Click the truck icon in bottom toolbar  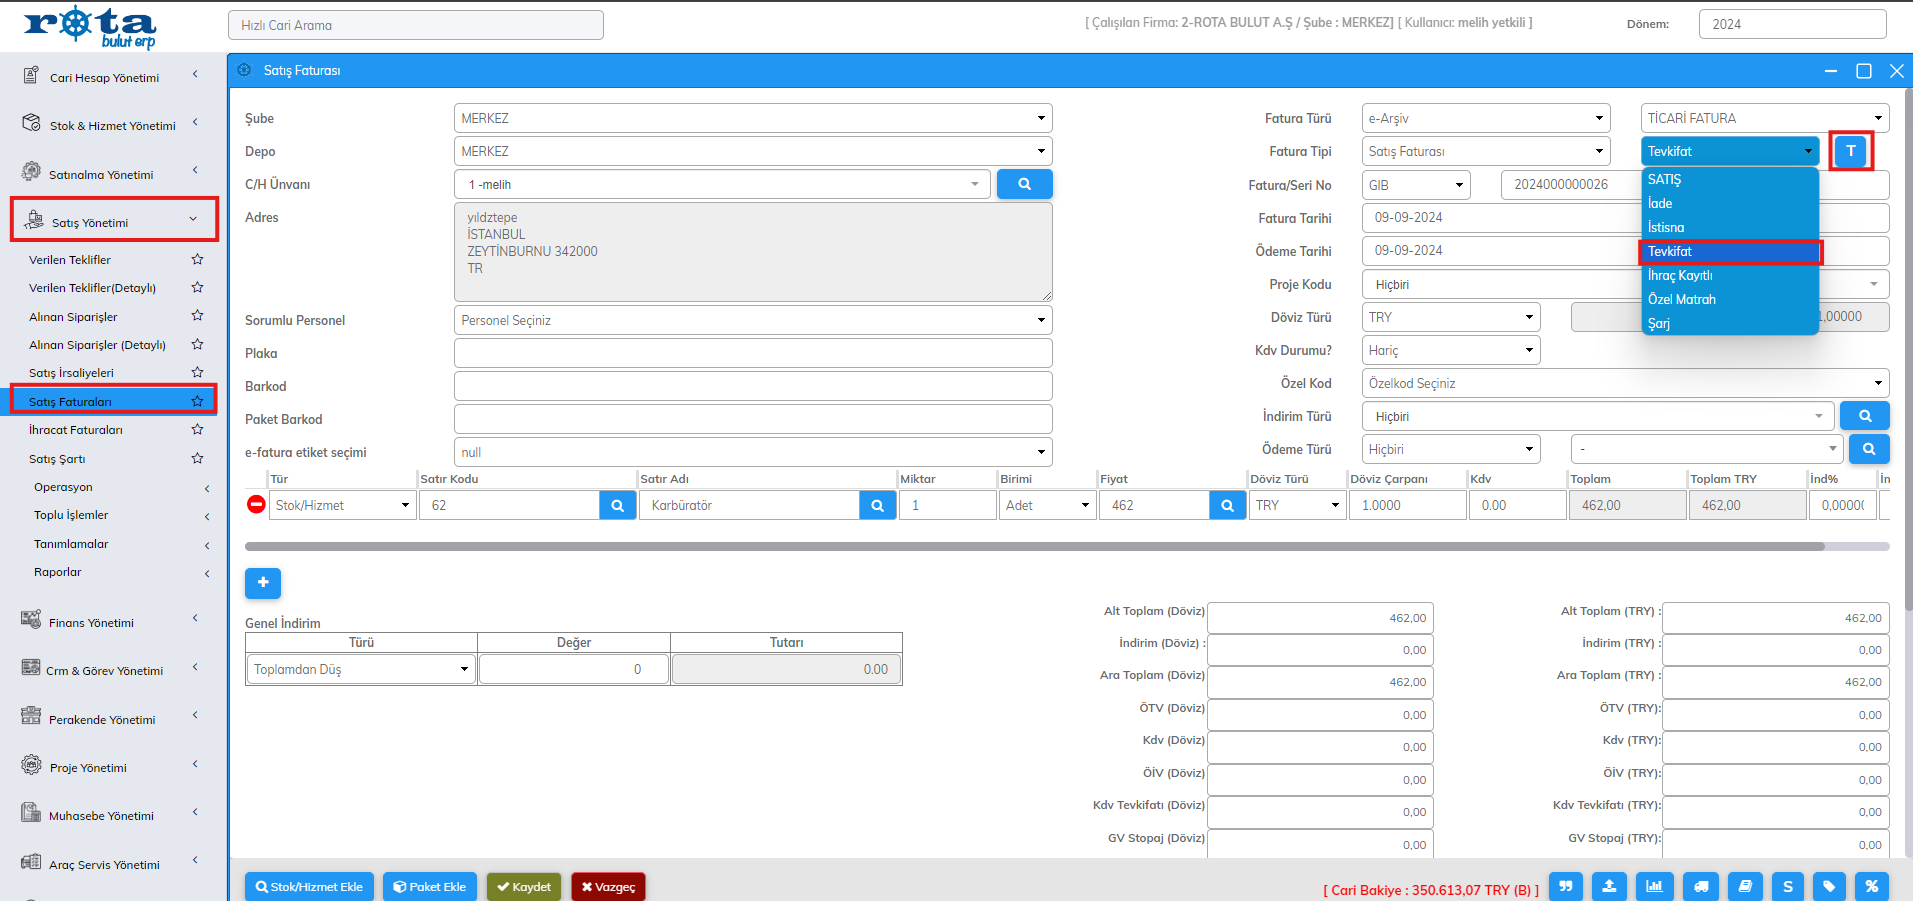1700,886
